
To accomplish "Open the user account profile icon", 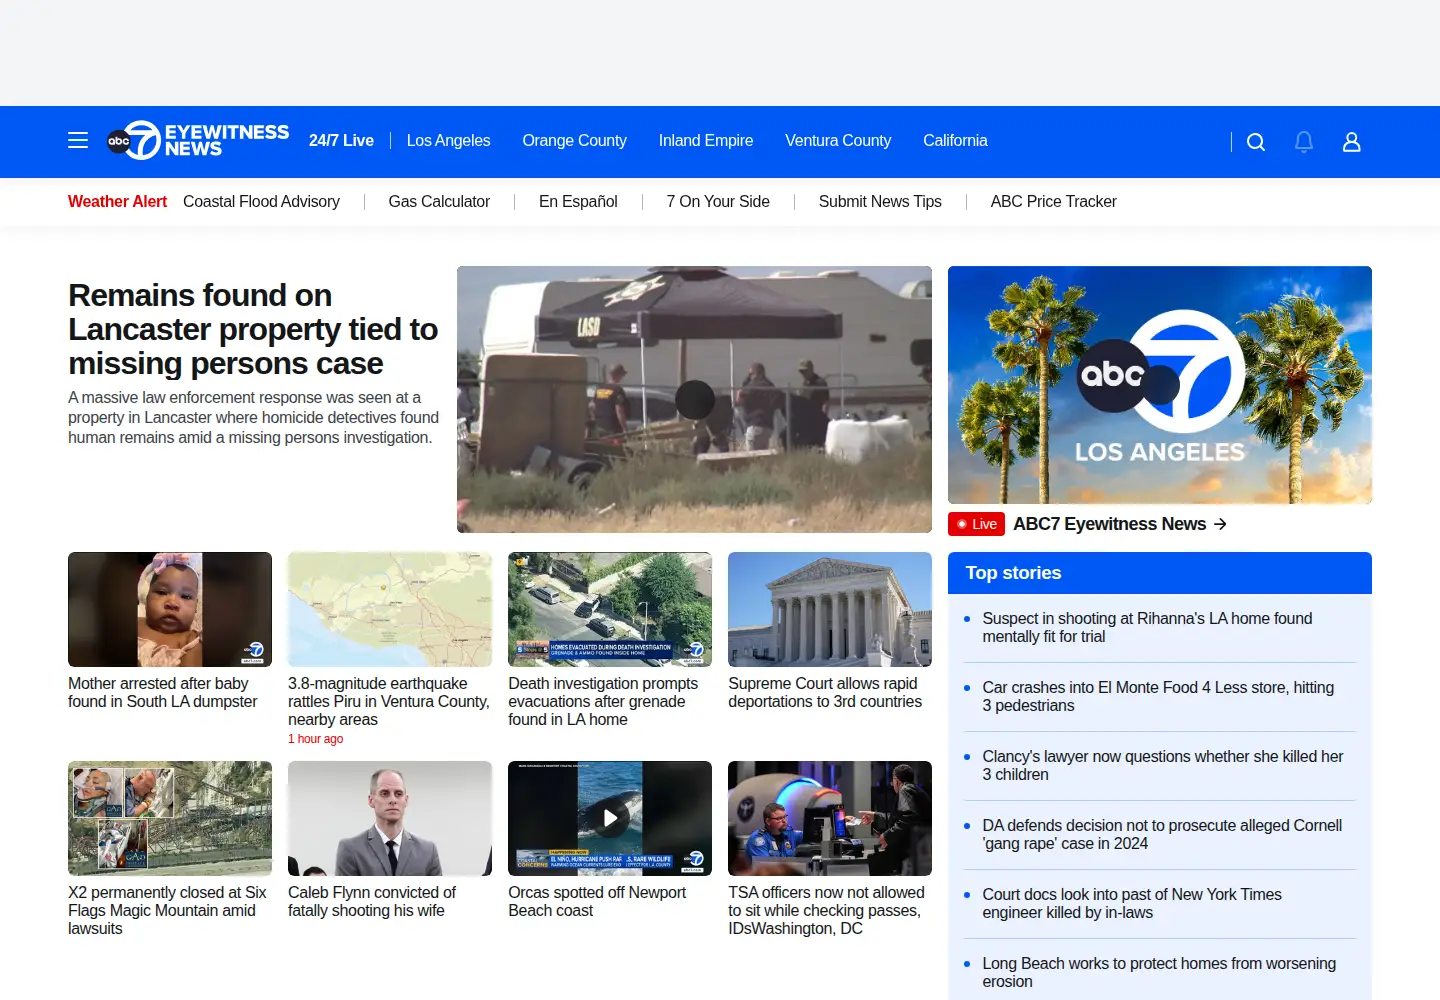I will point(1352,142).
